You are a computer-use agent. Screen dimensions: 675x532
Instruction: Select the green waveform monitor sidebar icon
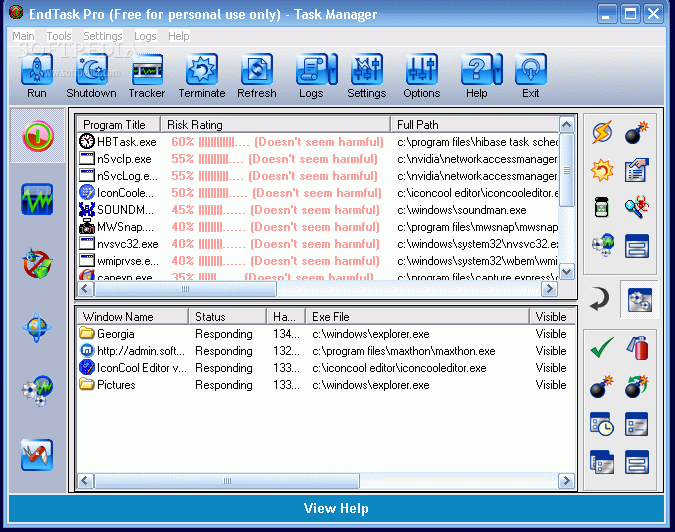point(37,199)
